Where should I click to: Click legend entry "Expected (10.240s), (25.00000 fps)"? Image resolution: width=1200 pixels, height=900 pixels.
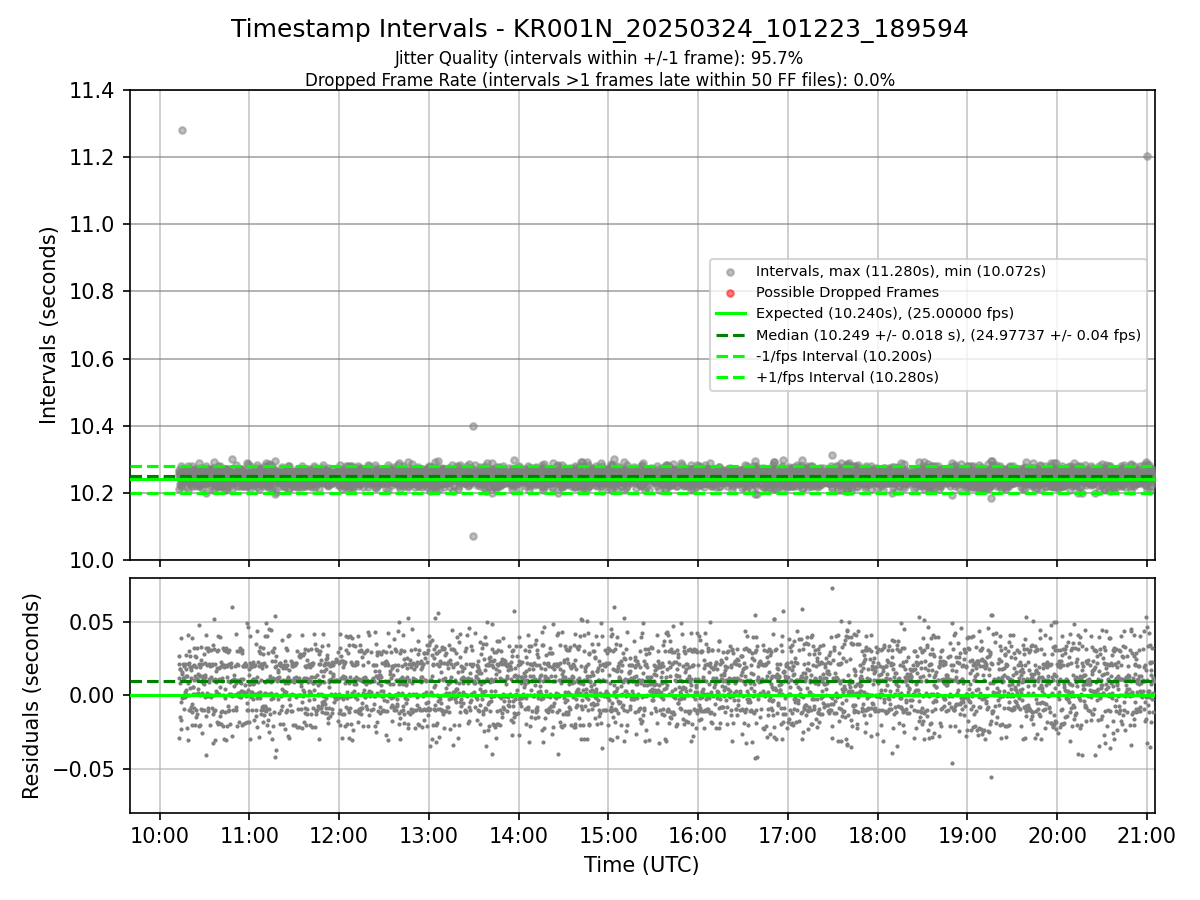point(884,313)
